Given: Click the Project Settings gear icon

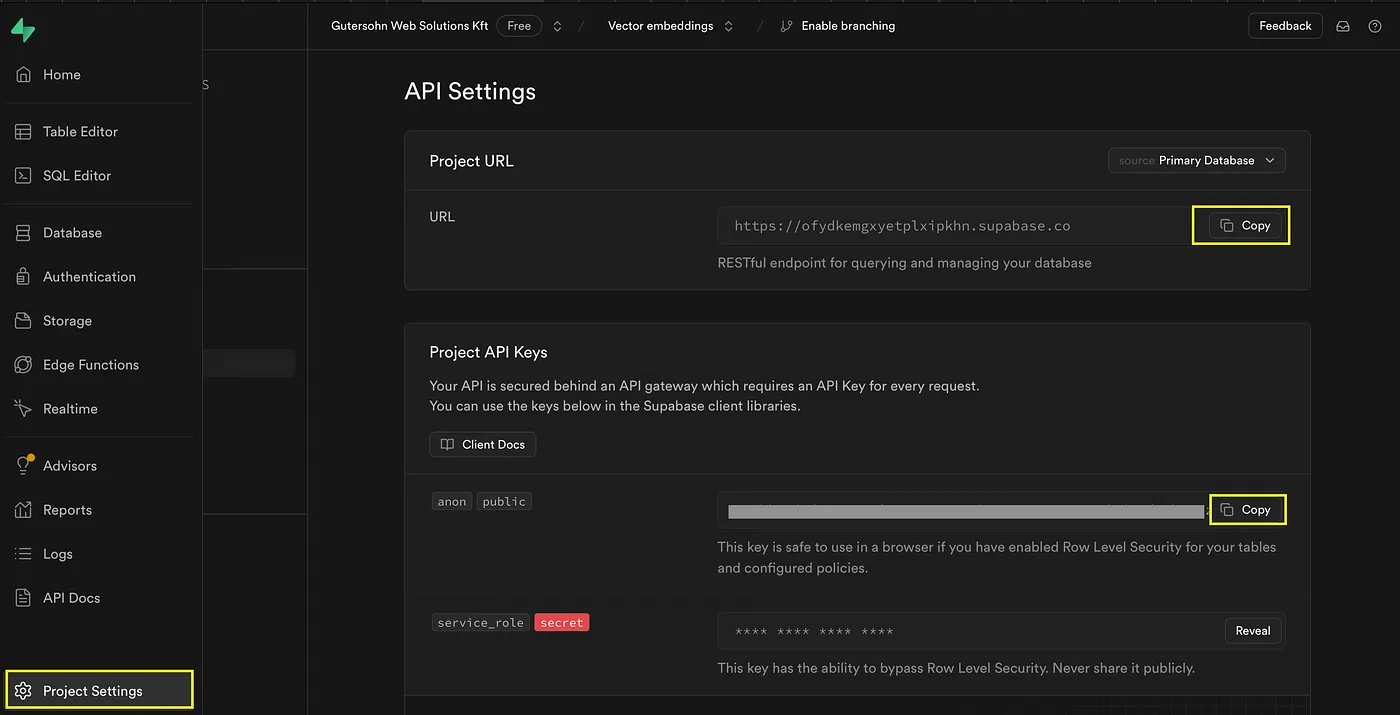Looking at the screenshot, I should (24, 691).
